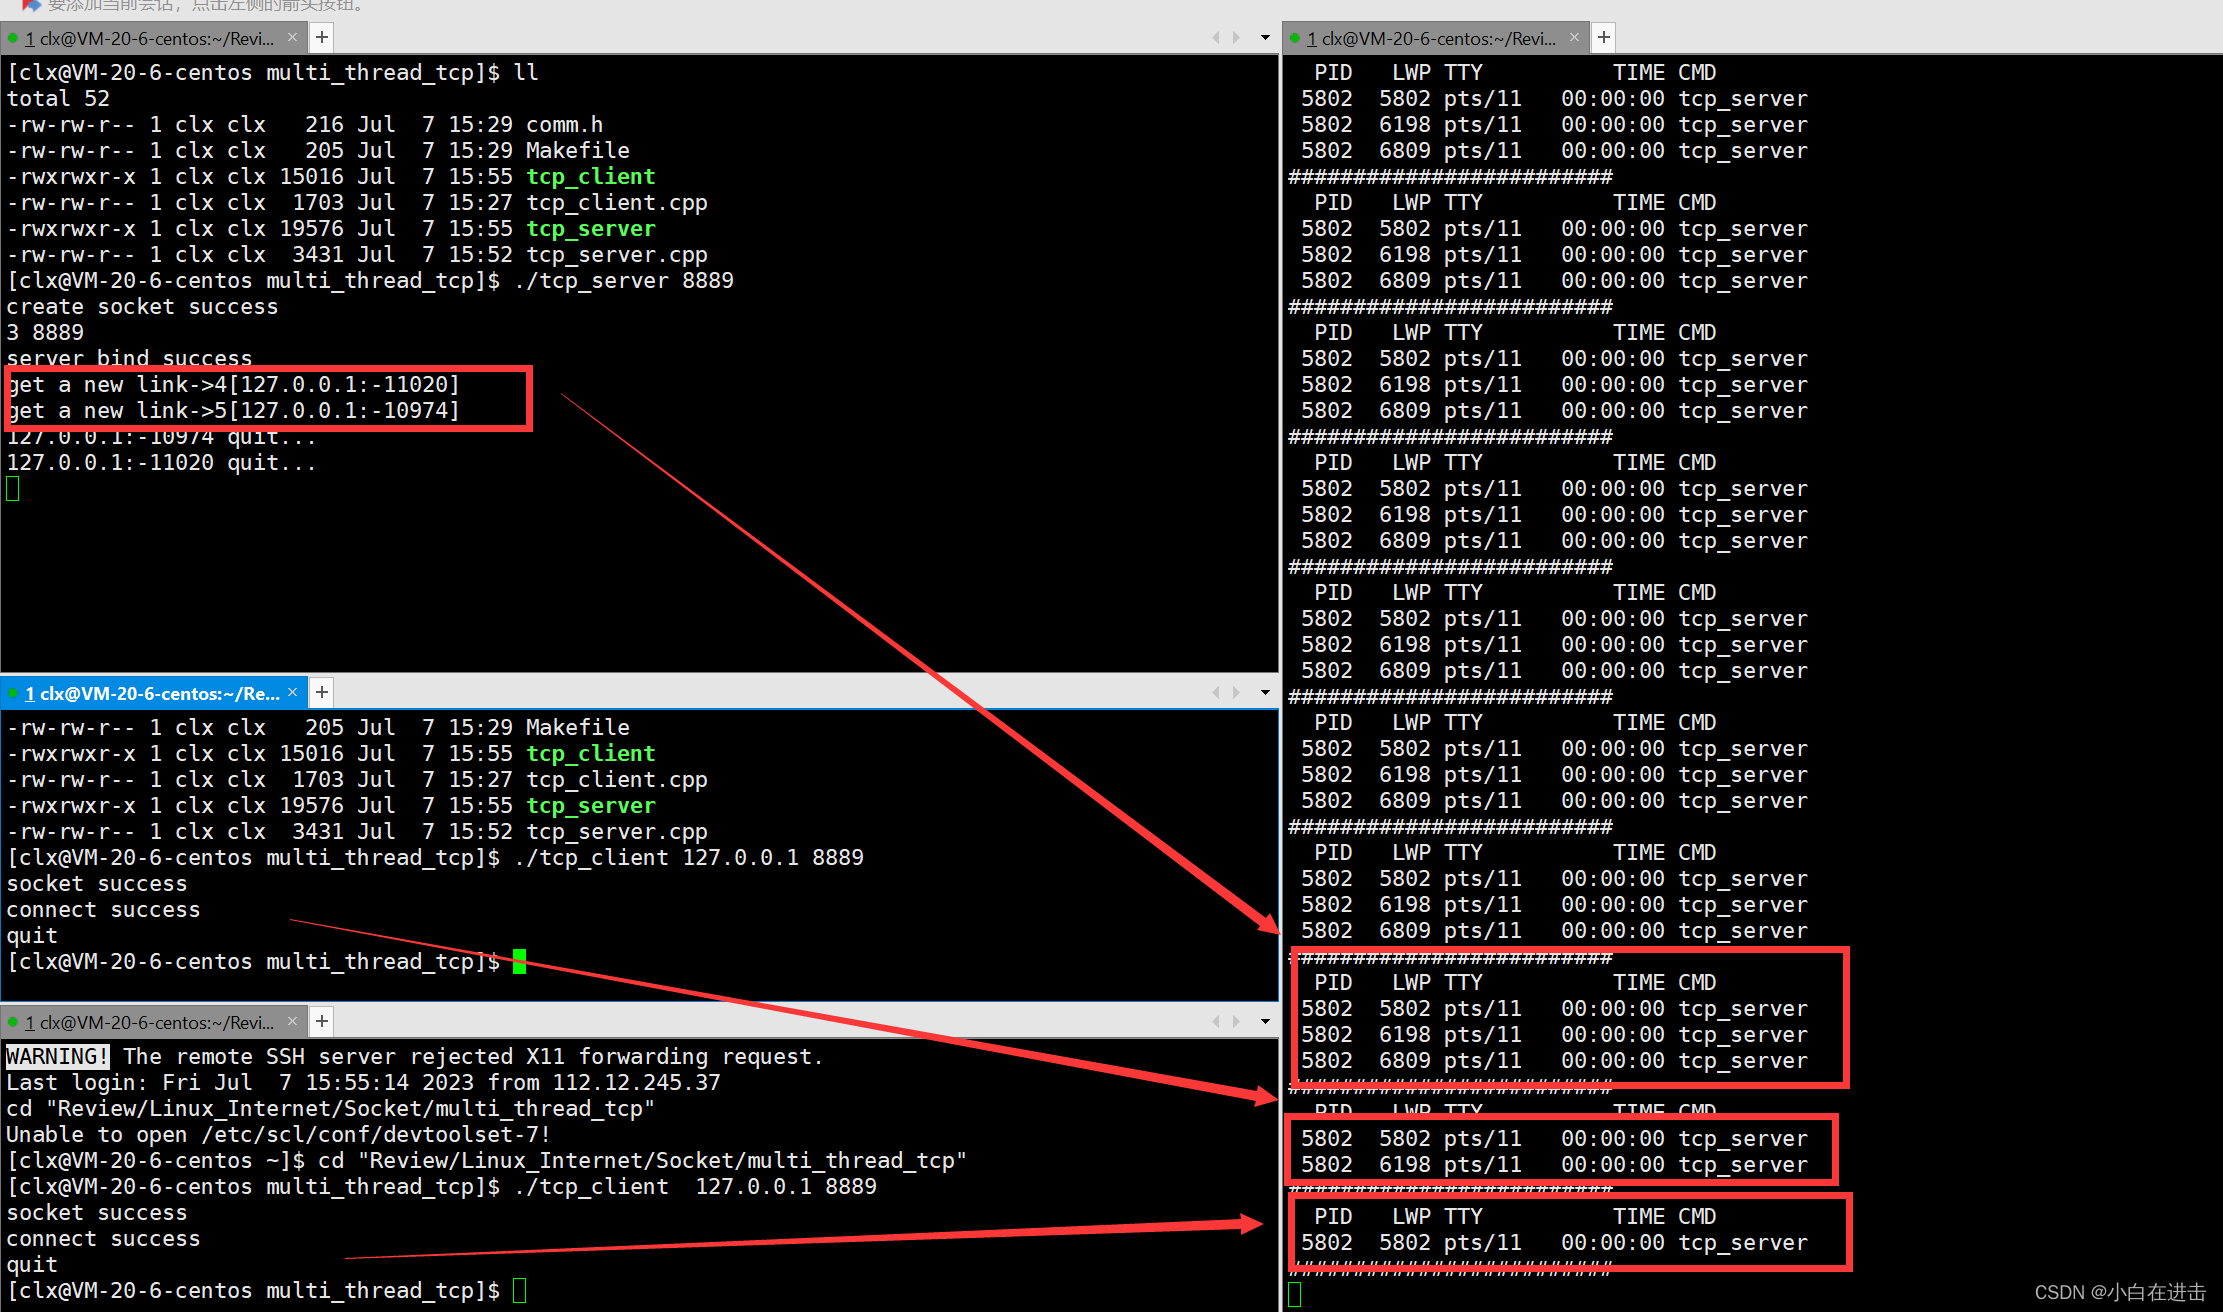Go to the previous tab in the middle-left pane
The image size is (2223, 1312).
coord(1216,692)
